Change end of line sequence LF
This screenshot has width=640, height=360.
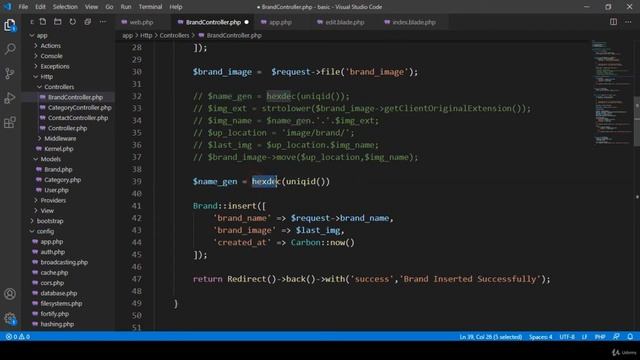pyautogui.click(x=584, y=337)
